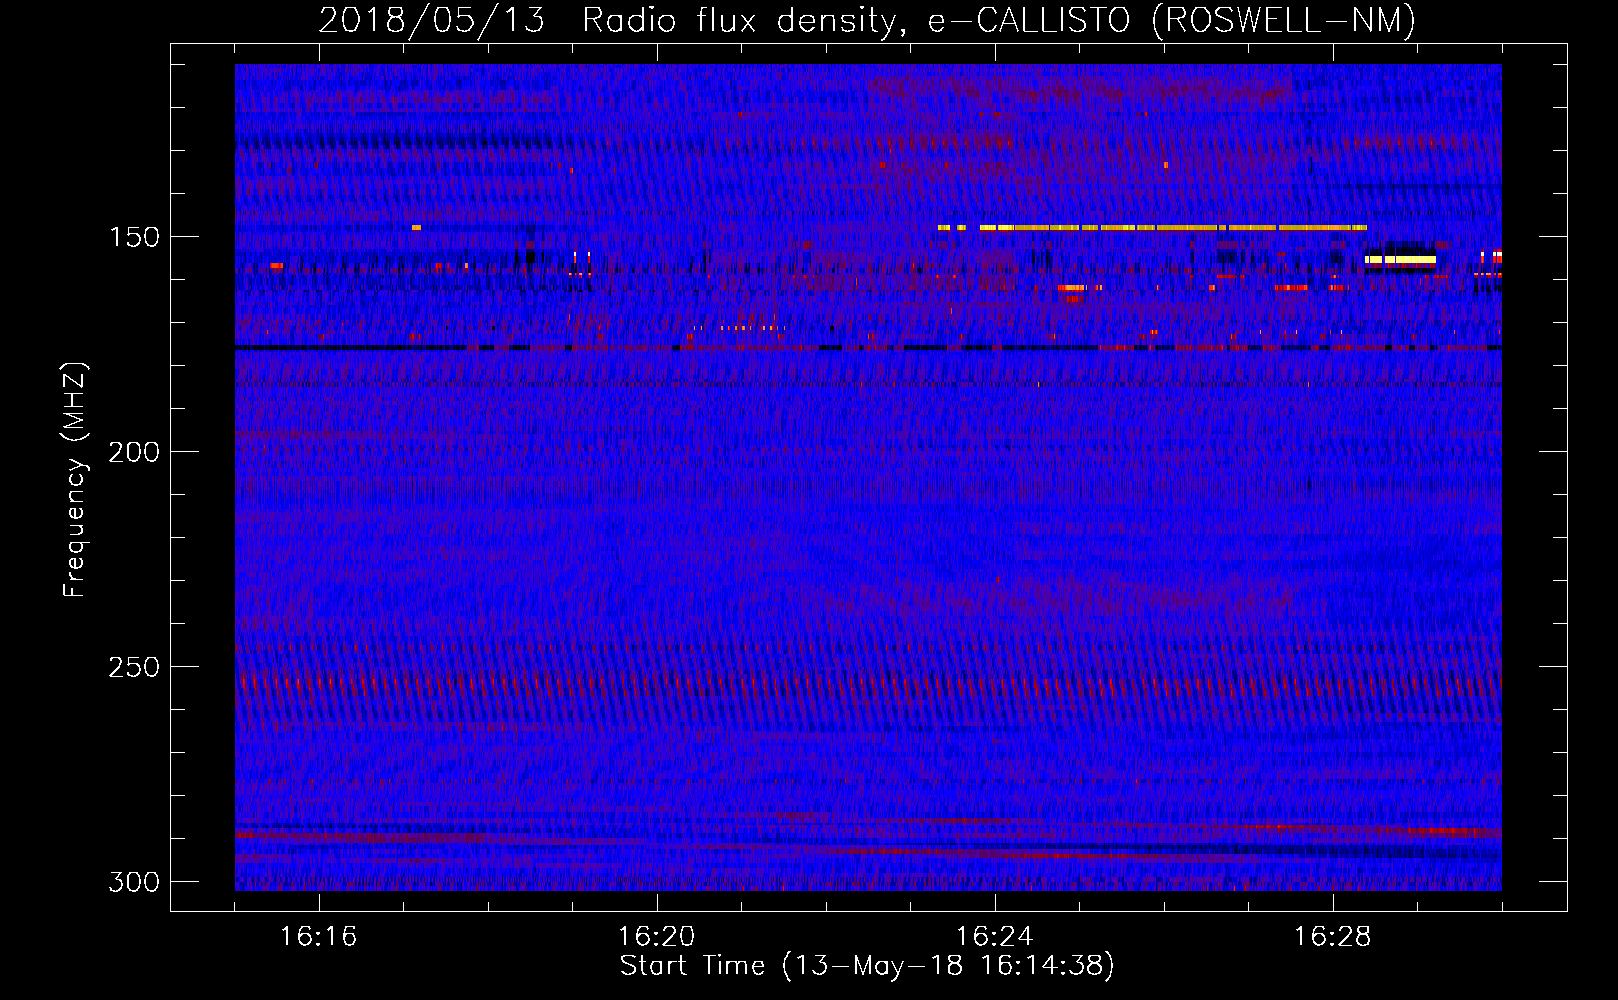Click the bright yellow-white burst after 16:28
Screen dimensions: 1618x1000
[x=1400, y=260]
